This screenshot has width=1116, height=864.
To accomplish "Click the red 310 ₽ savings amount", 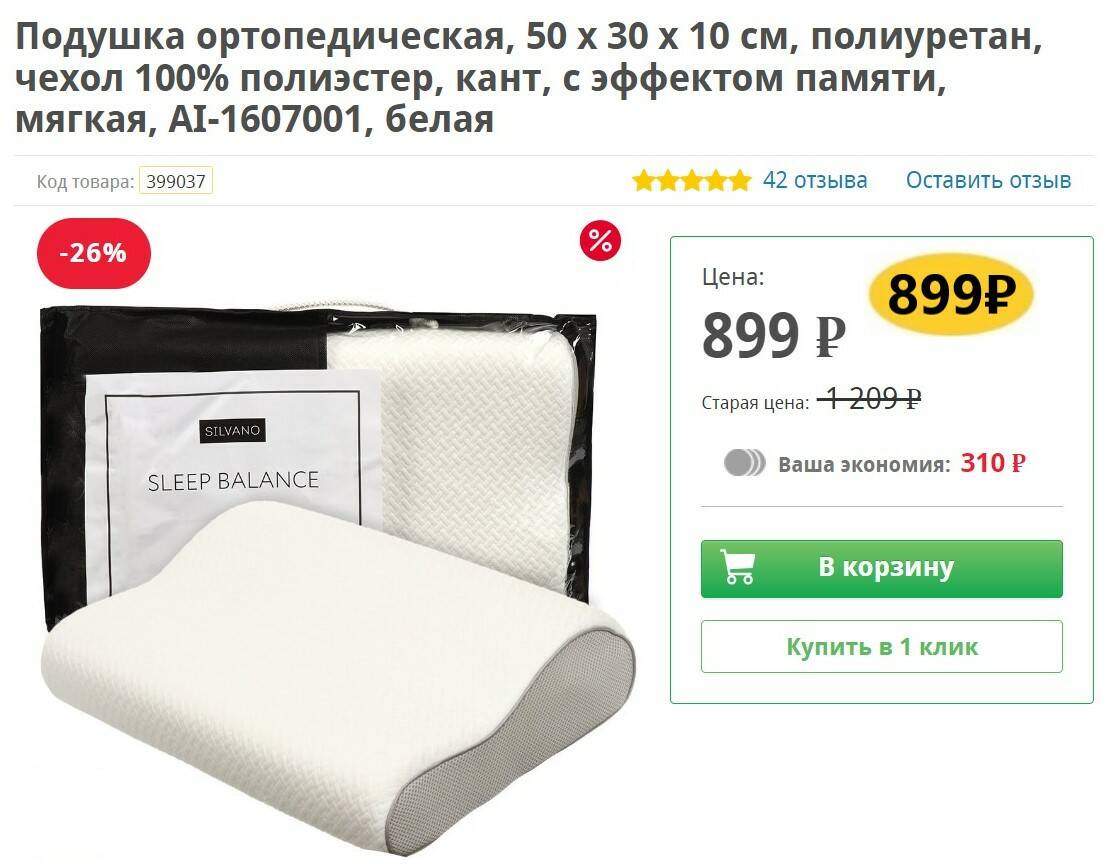I will tap(994, 463).
